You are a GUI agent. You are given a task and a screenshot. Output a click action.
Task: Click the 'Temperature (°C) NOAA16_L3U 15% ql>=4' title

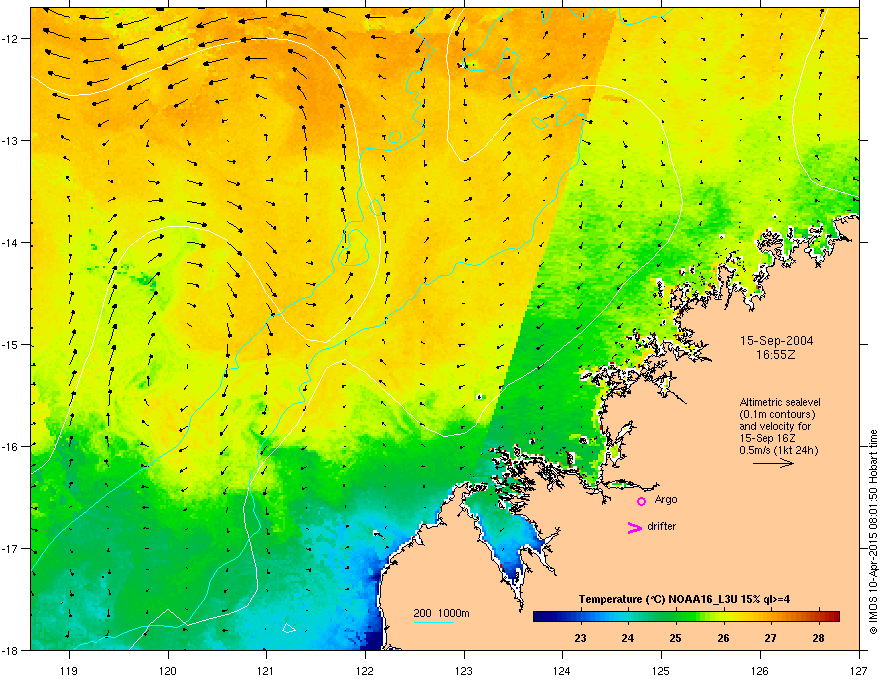(684, 599)
